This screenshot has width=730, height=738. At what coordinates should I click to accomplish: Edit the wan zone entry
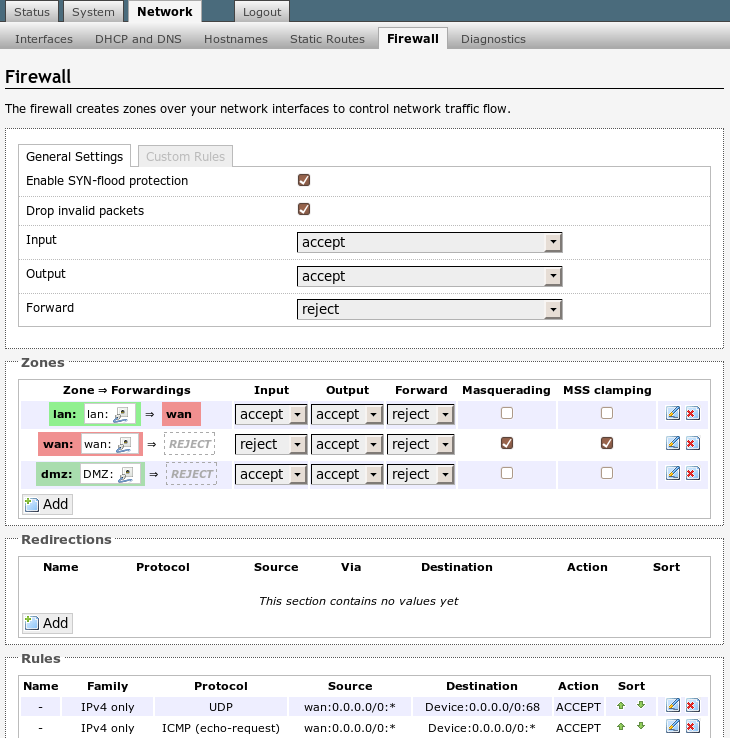point(673,444)
